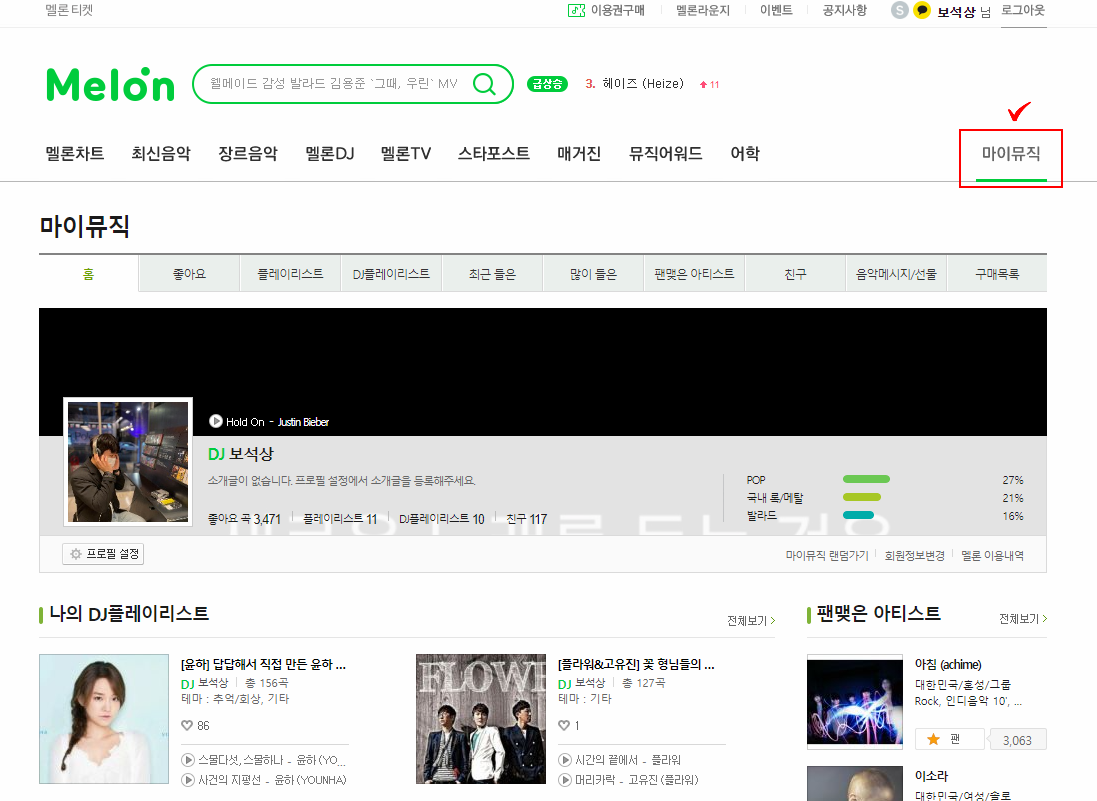The image size is (1097, 801).
Task: Click the 좋아요 곡 3,471 count
Action: coord(244,519)
